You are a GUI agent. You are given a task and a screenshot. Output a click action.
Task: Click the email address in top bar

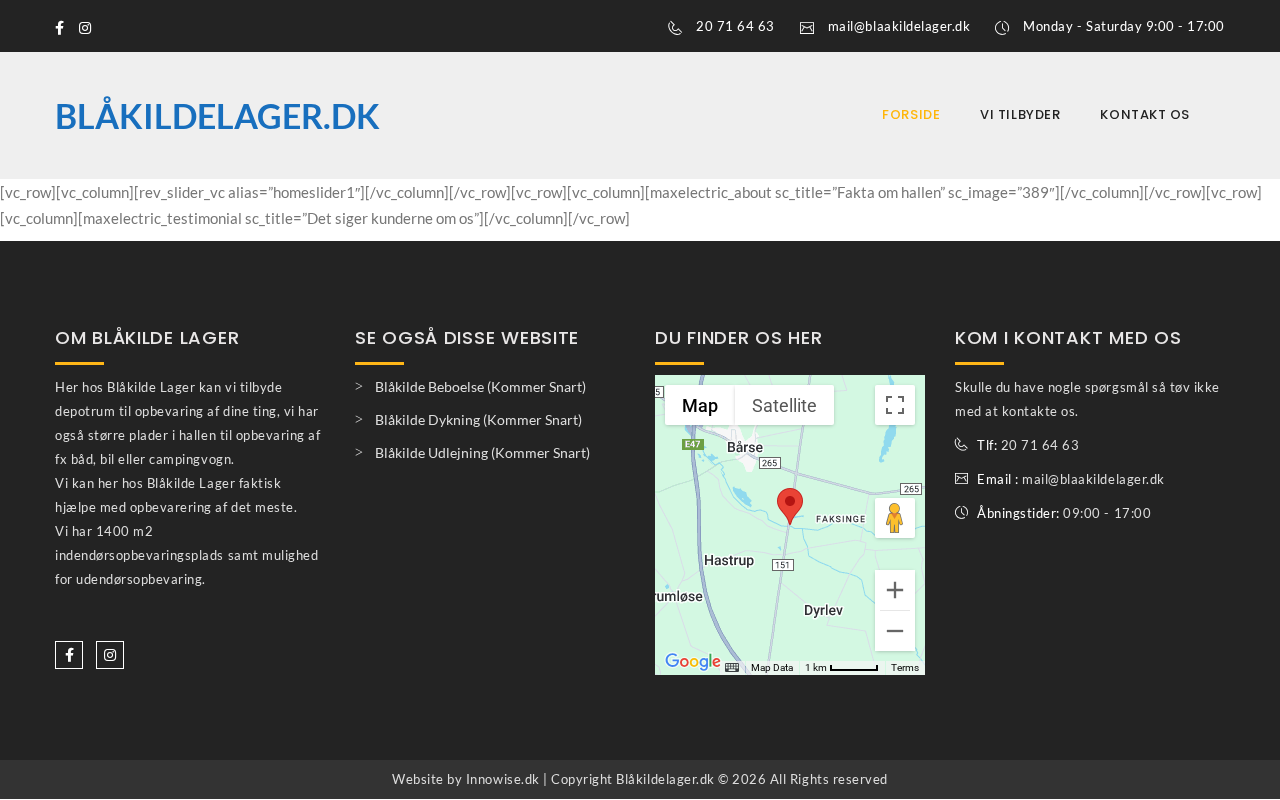click(x=898, y=27)
